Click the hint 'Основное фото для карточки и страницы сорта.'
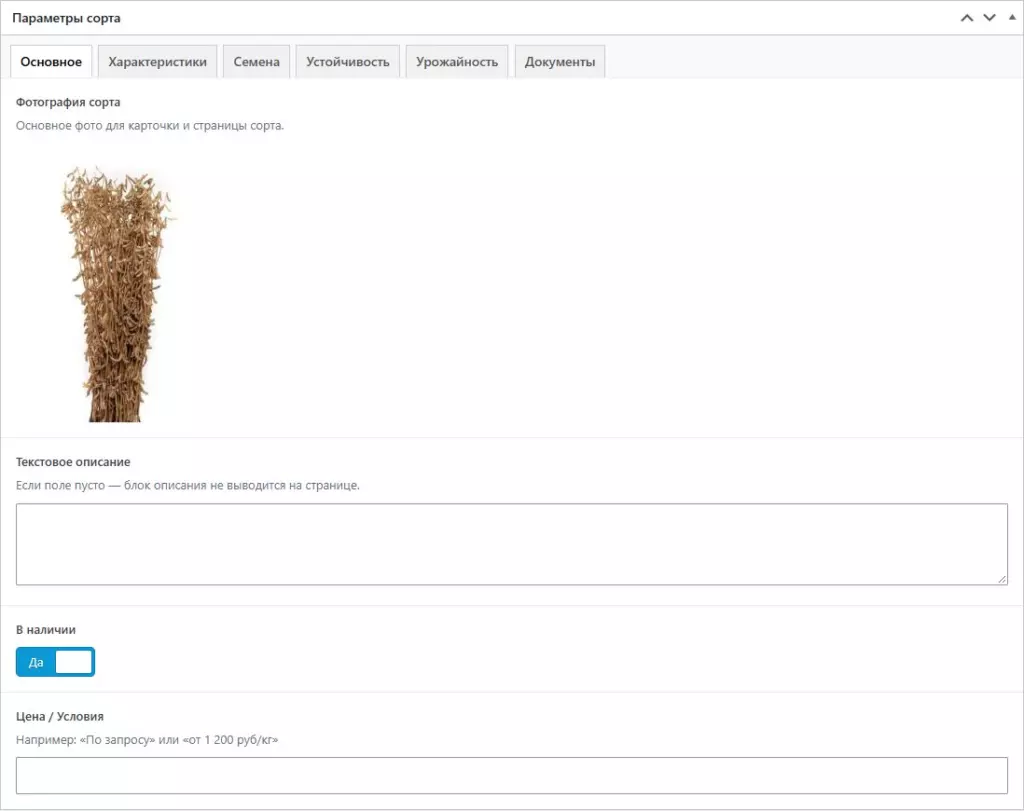Viewport: 1024px width, 811px height. coord(150,125)
